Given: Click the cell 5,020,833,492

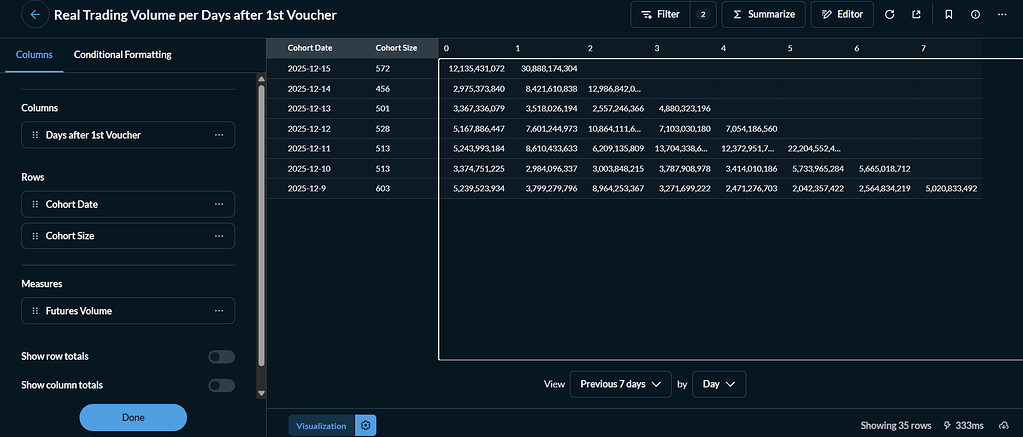Looking at the screenshot, I should (x=951, y=188).
